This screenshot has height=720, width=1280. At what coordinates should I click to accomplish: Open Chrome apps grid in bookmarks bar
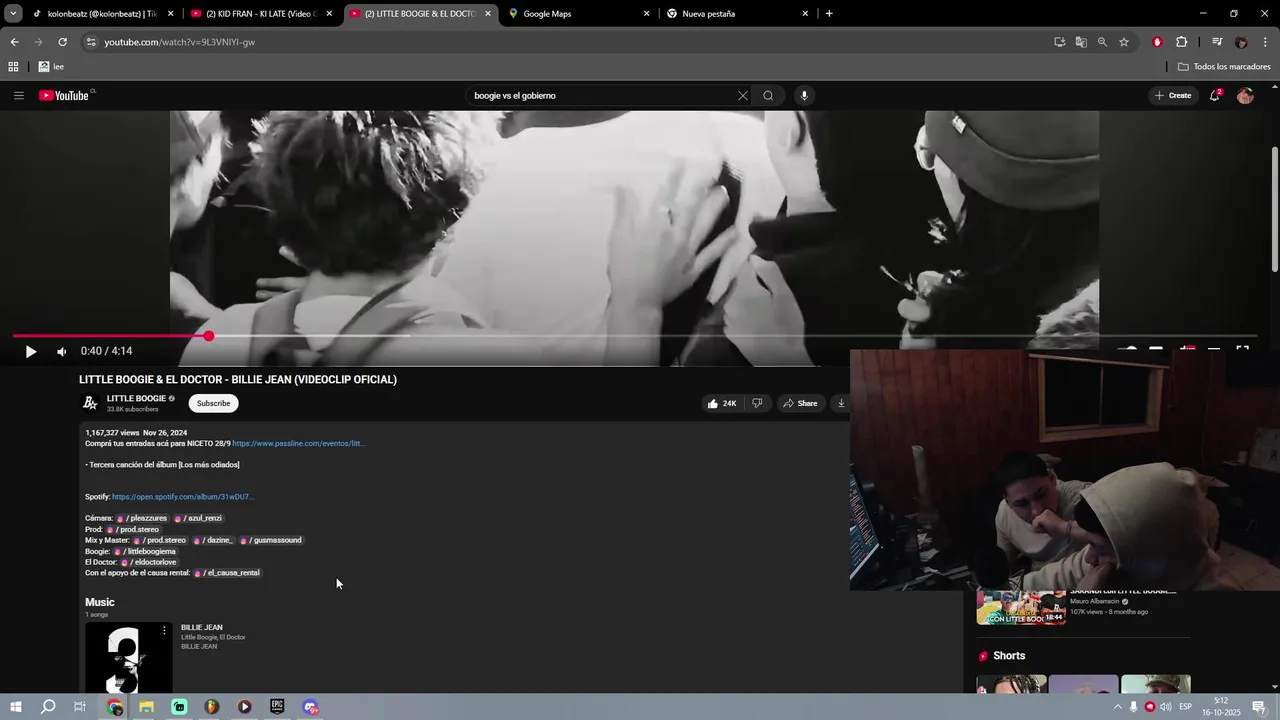13,67
